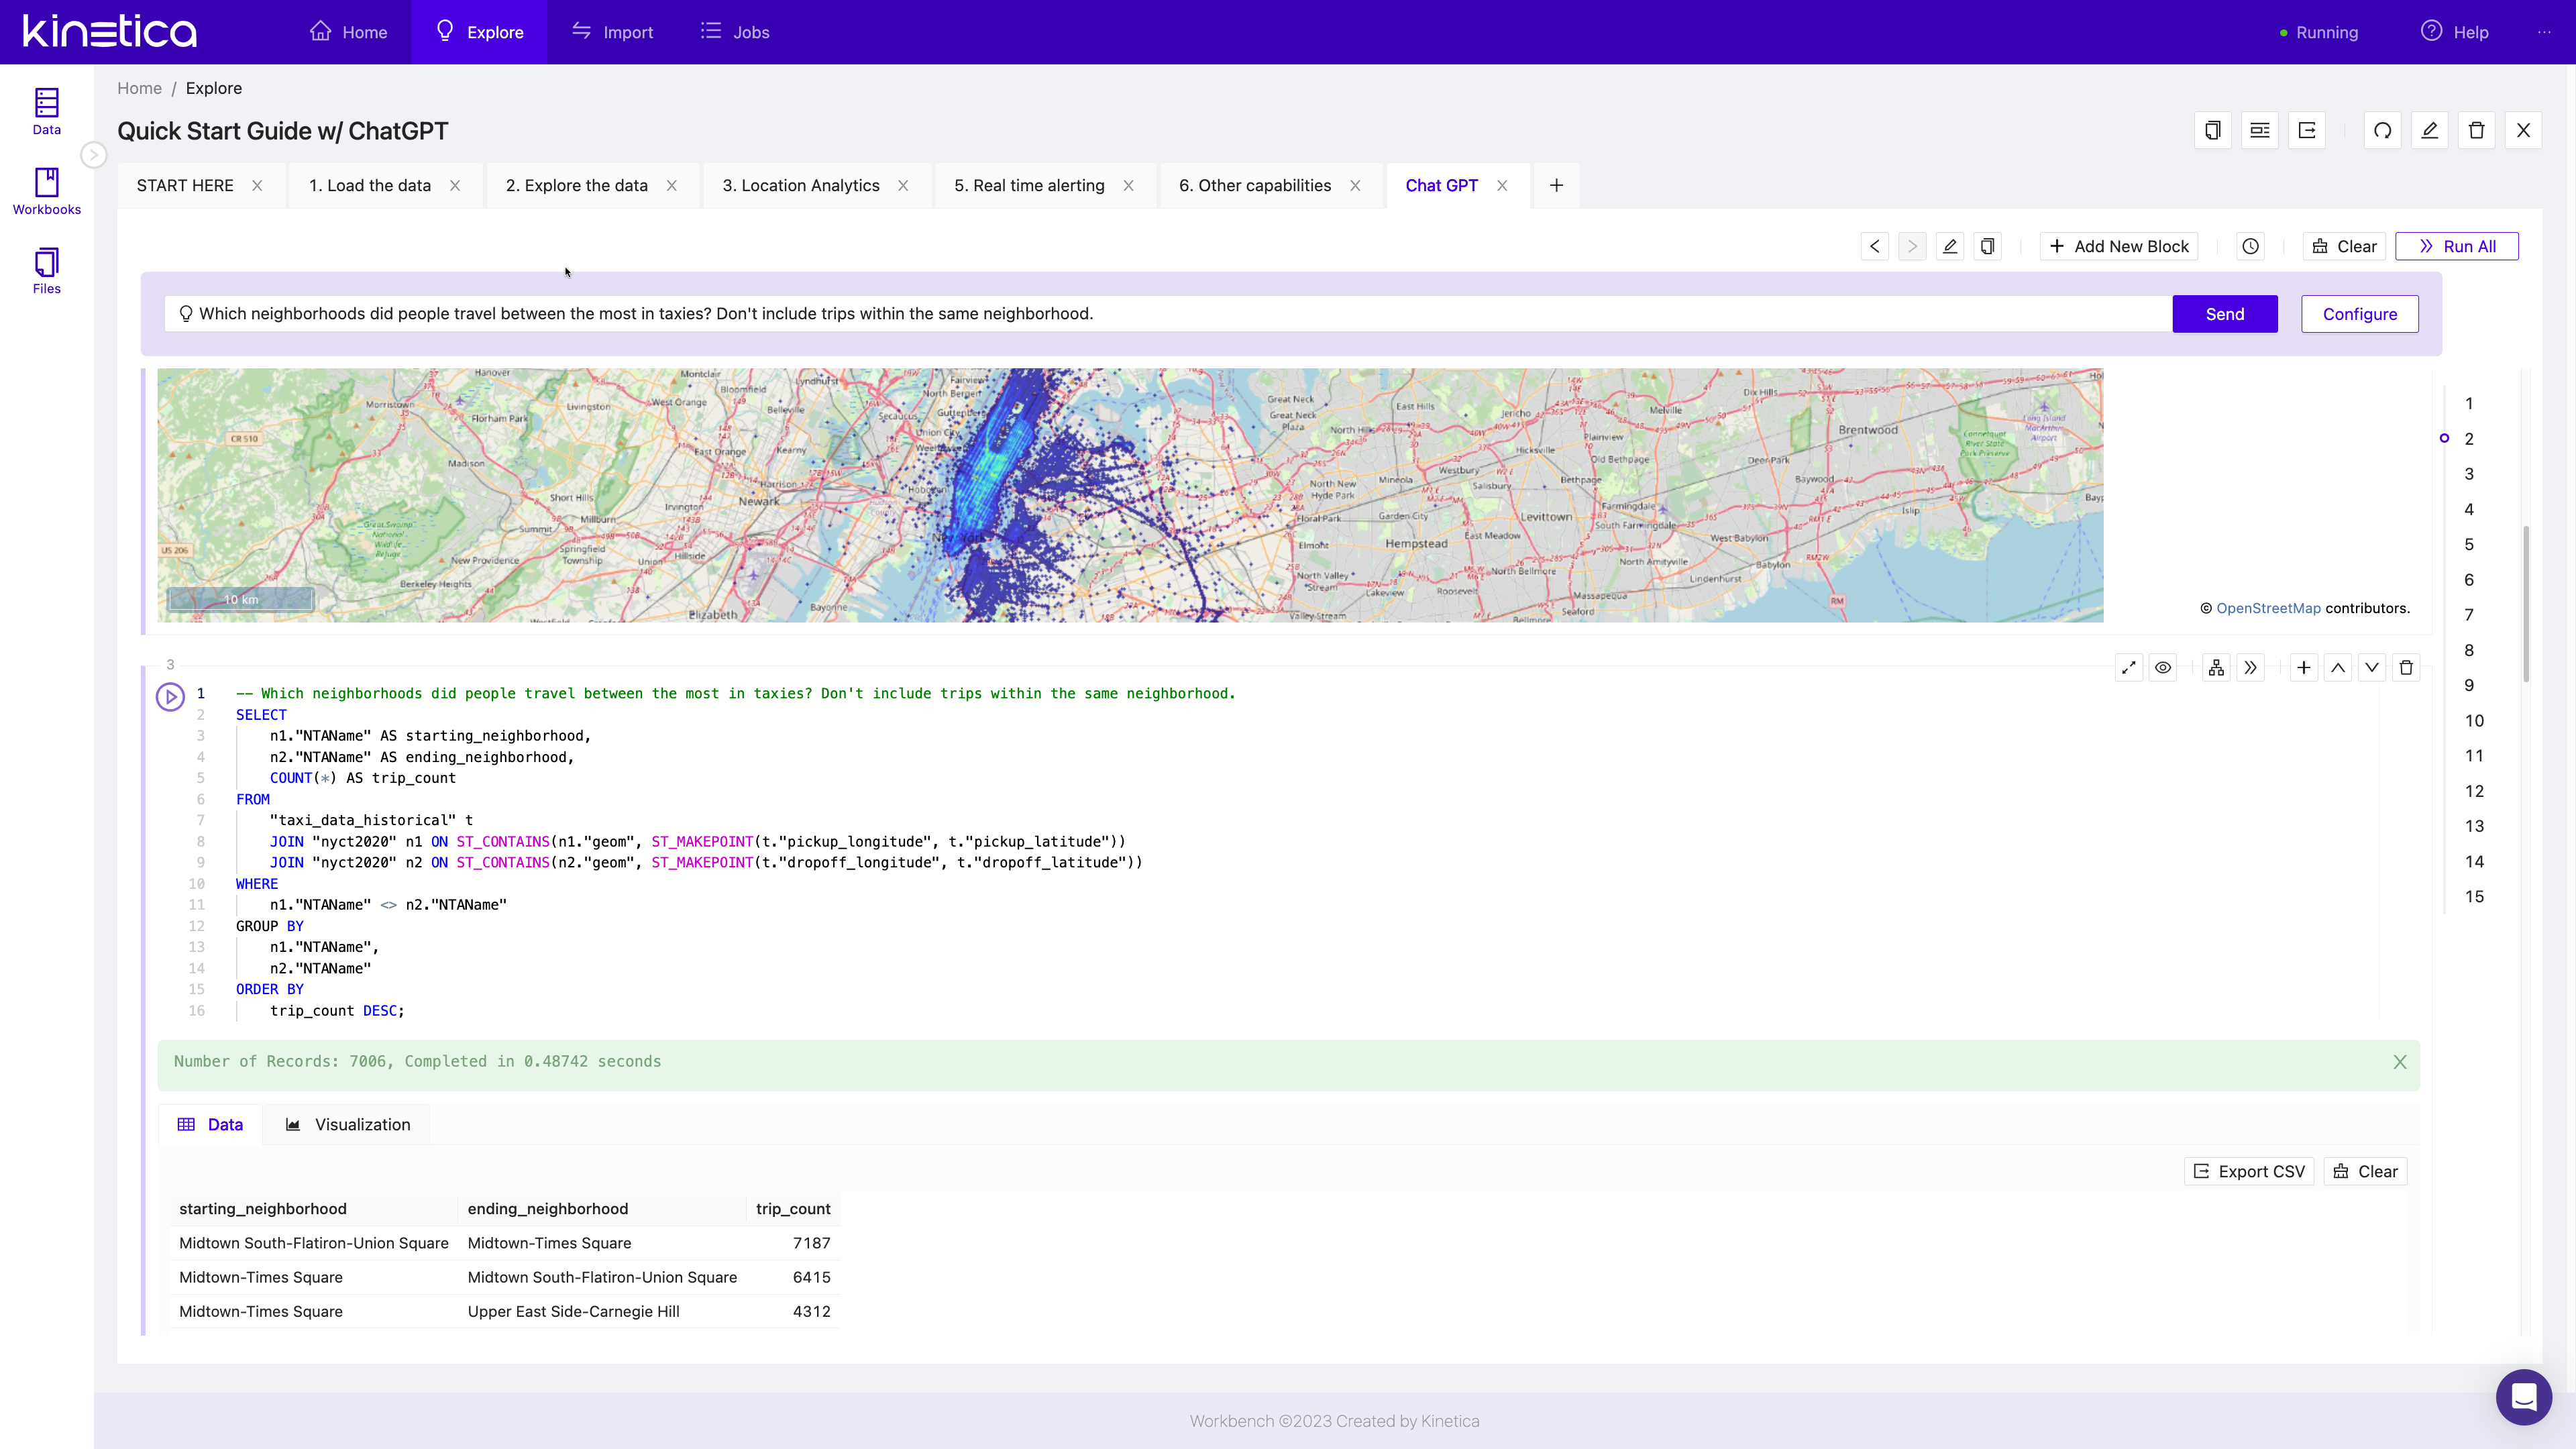Open the Help menu
The image size is (2576, 1449).
pos(2455,32)
